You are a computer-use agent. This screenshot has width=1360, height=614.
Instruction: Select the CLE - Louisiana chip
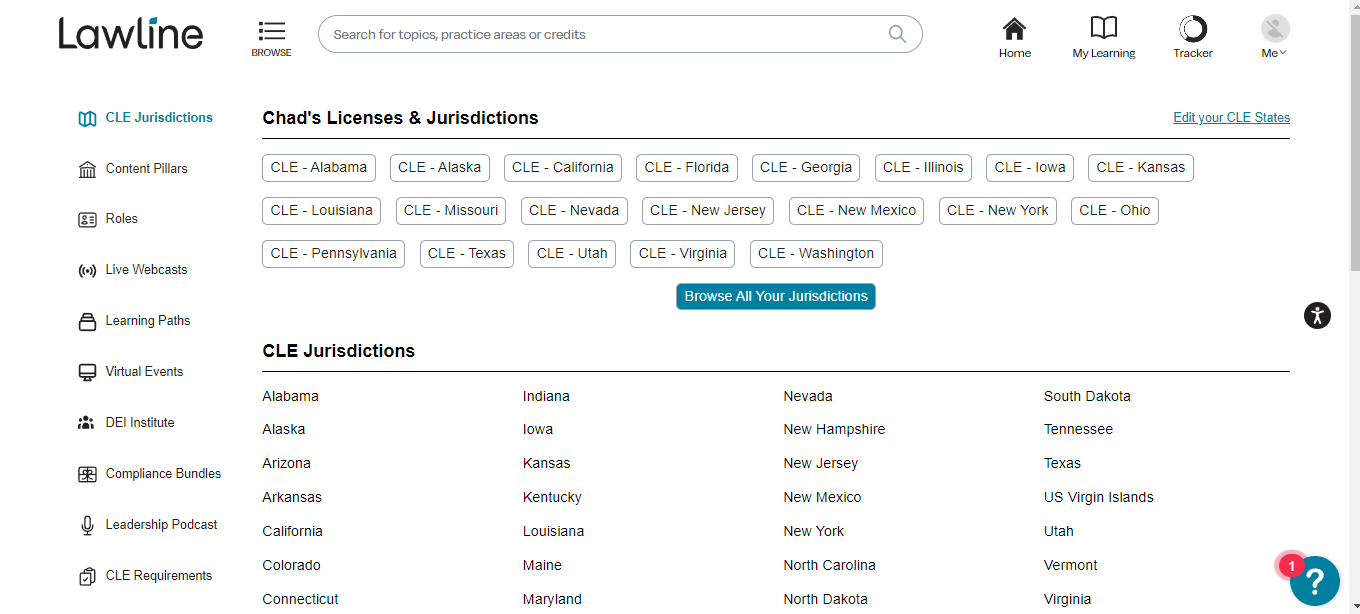point(322,211)
